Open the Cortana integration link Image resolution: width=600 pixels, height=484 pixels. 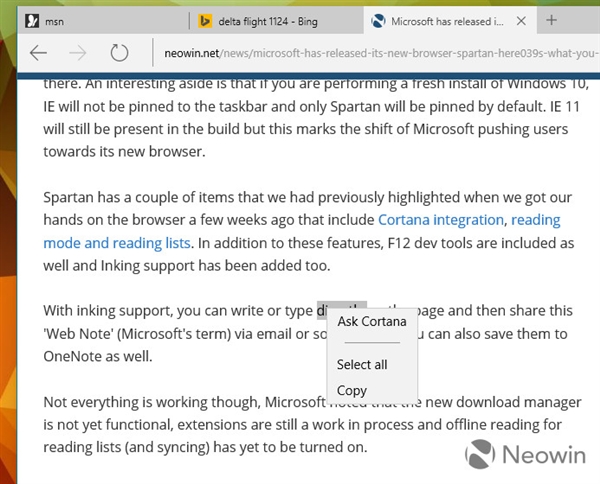tap(441, 220)
